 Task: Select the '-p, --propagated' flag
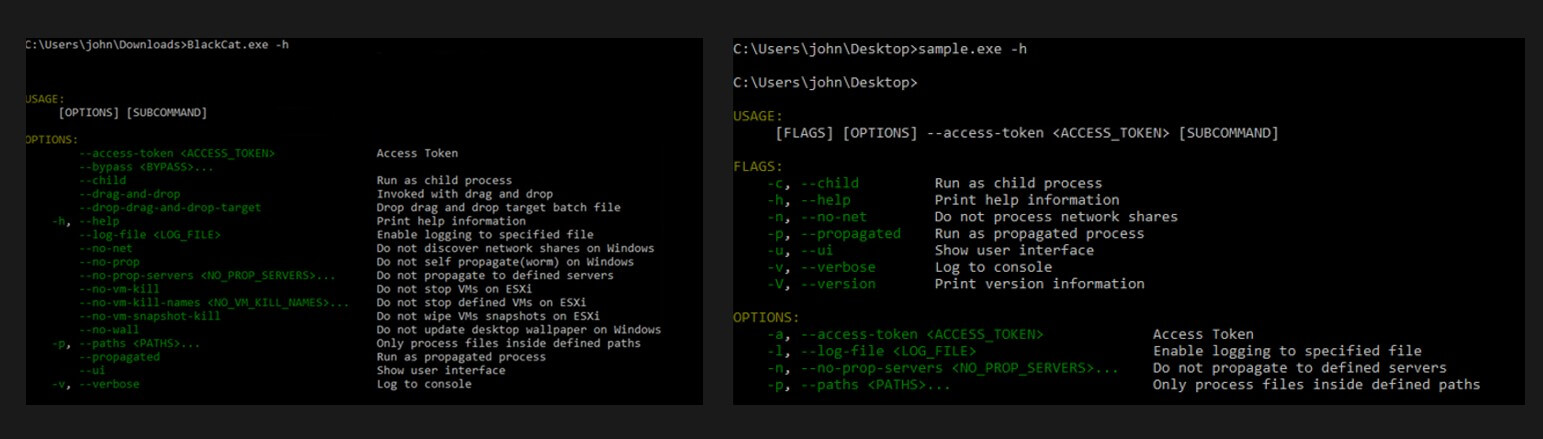[833, 233]
